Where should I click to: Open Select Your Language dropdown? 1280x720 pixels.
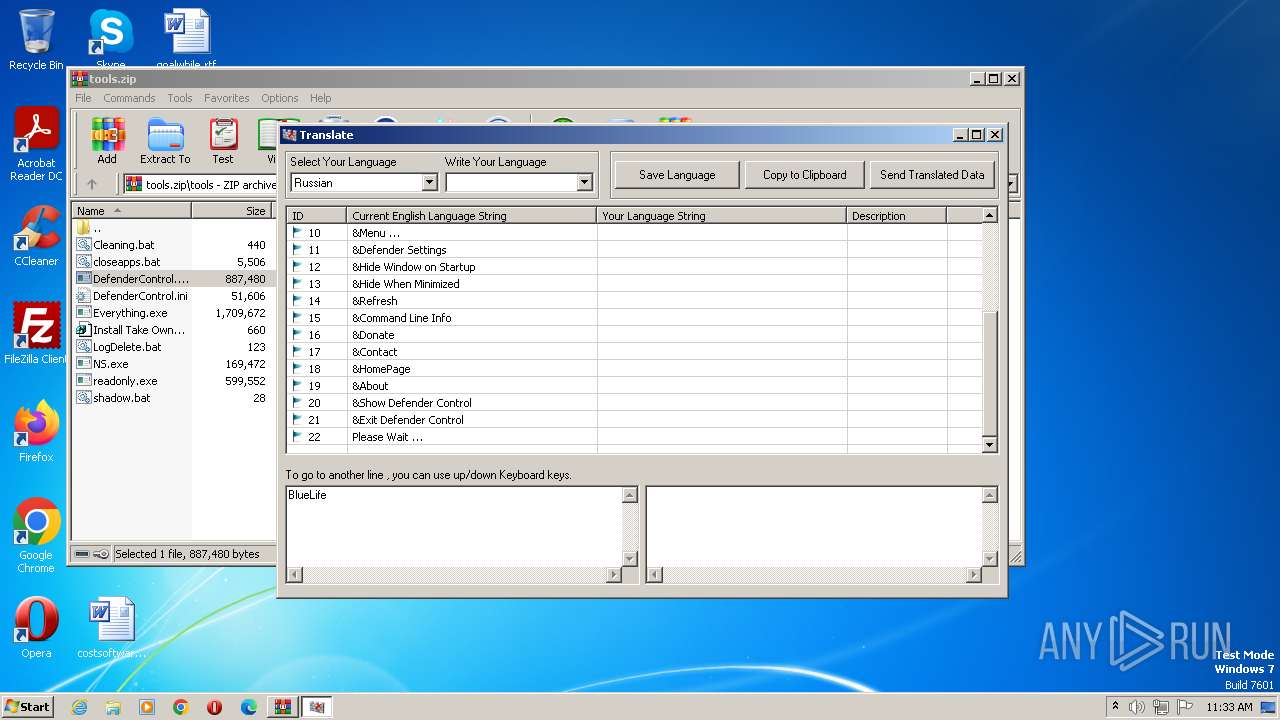click(429, 183)
